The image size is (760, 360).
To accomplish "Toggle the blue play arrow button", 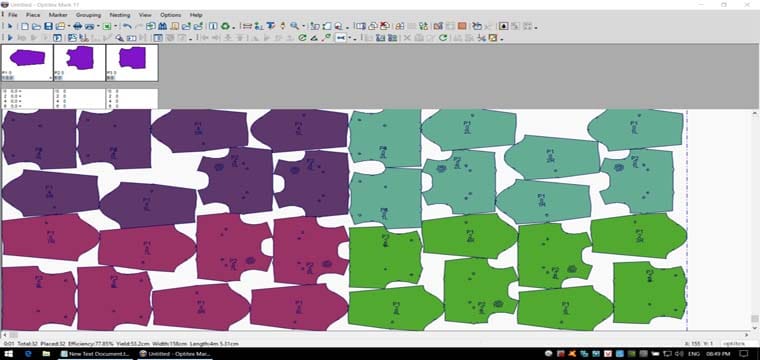I will pyautogui.click(x=10, y=38).
